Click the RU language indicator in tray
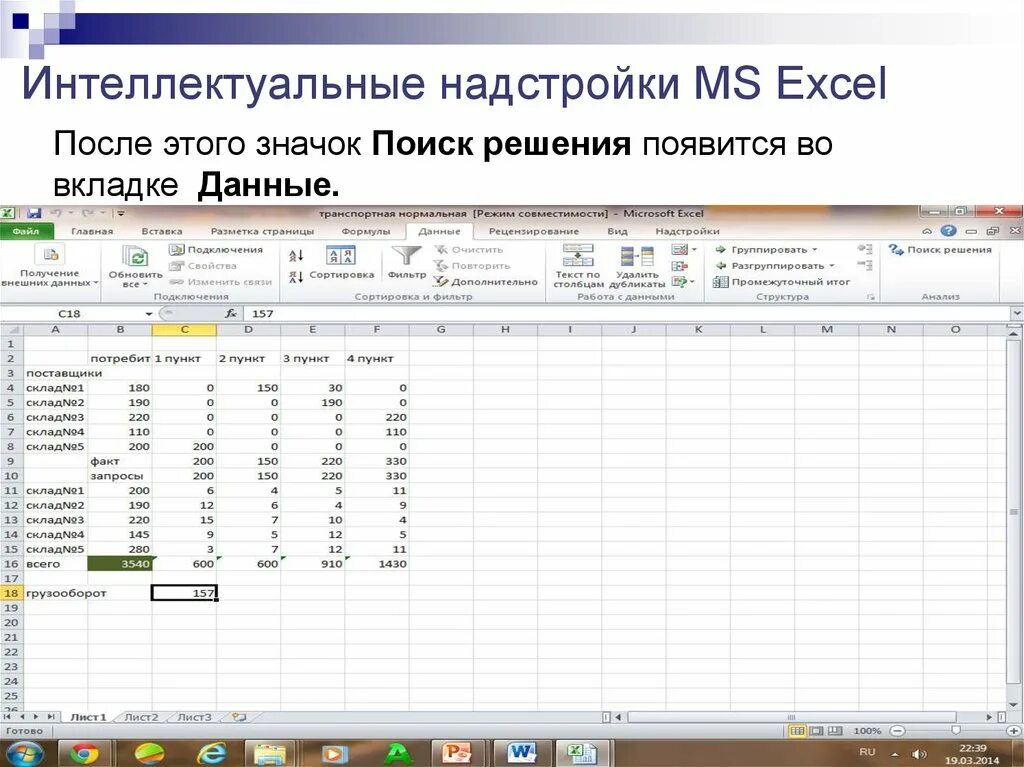Screen dimensions: 1024x767 pos(867,752)
